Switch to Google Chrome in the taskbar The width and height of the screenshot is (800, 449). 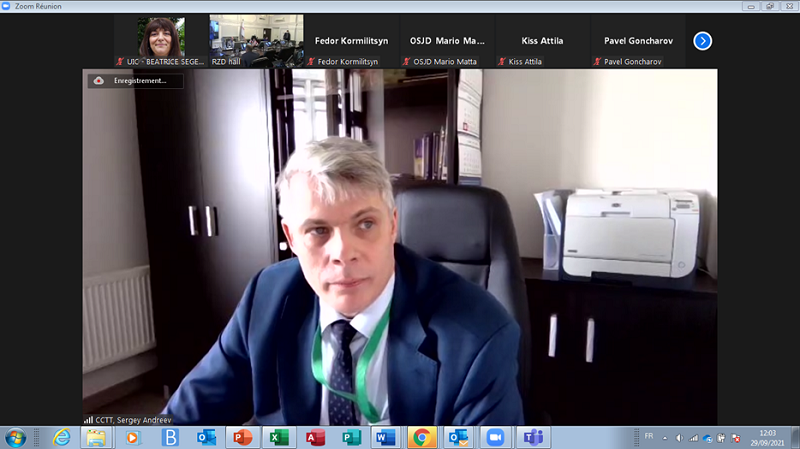click(422, 437)
